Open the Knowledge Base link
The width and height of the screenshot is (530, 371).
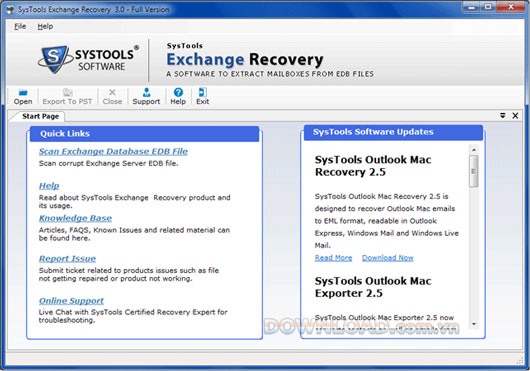pos(75,218)
